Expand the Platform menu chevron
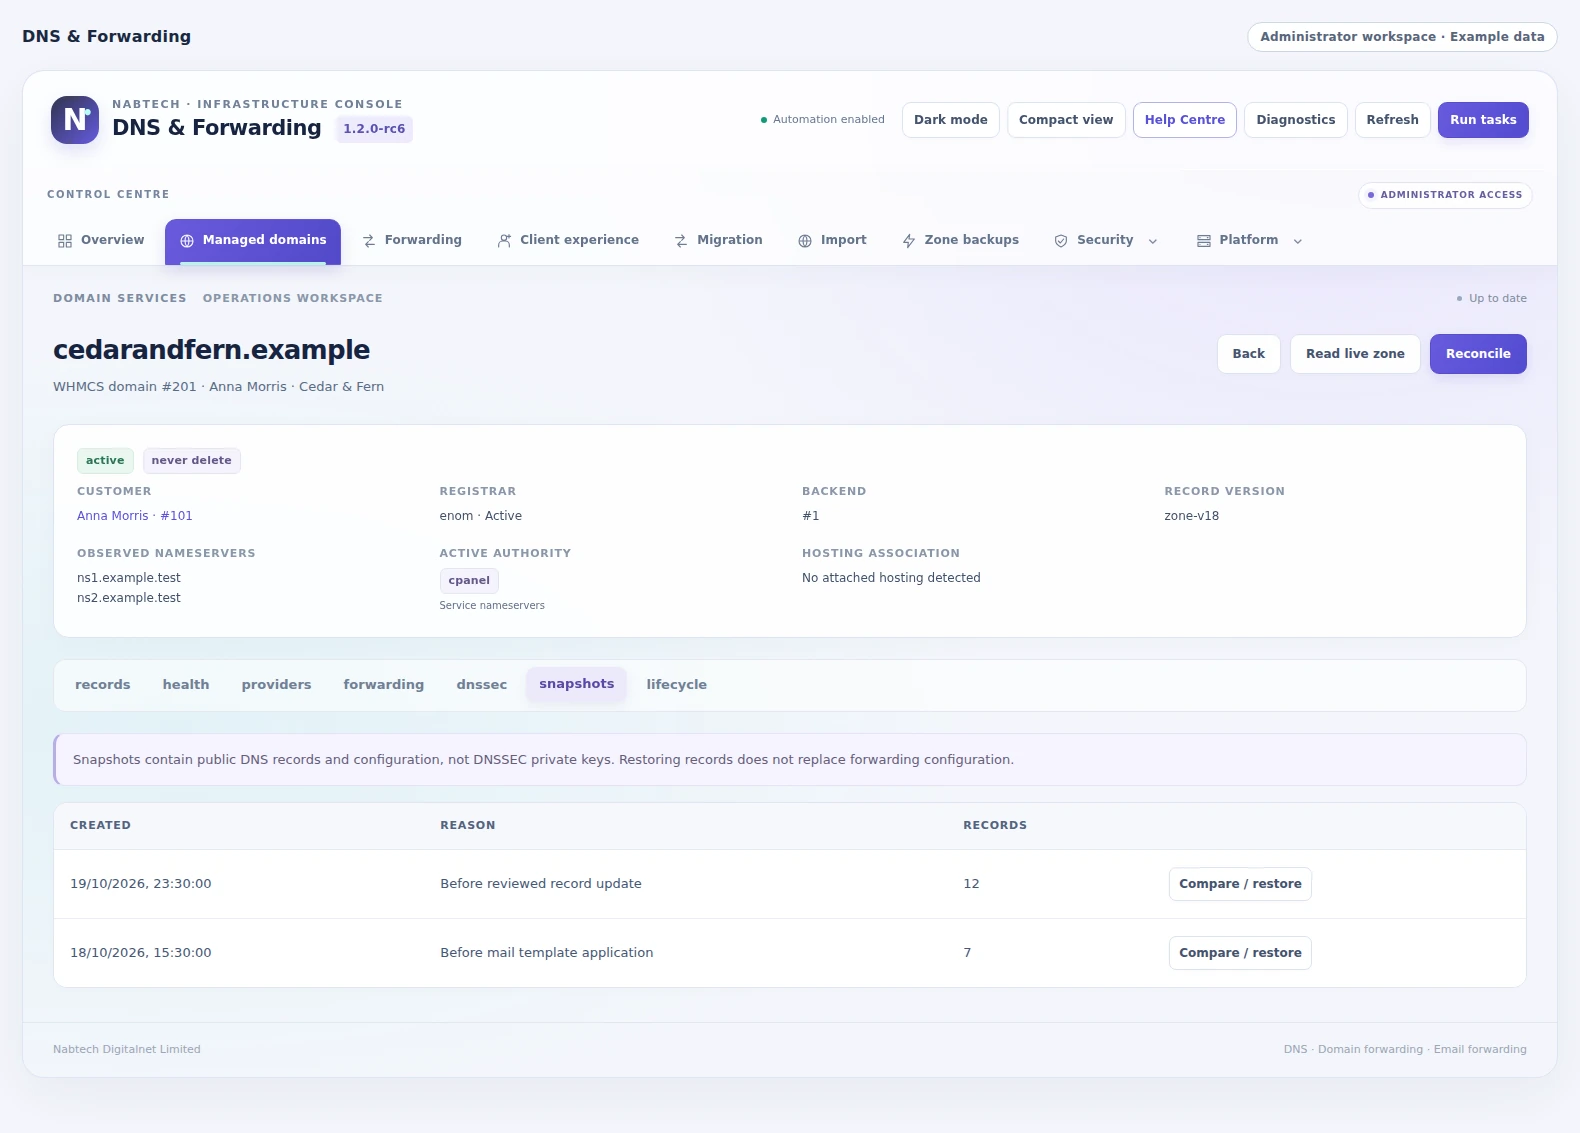 (1298, 241)
